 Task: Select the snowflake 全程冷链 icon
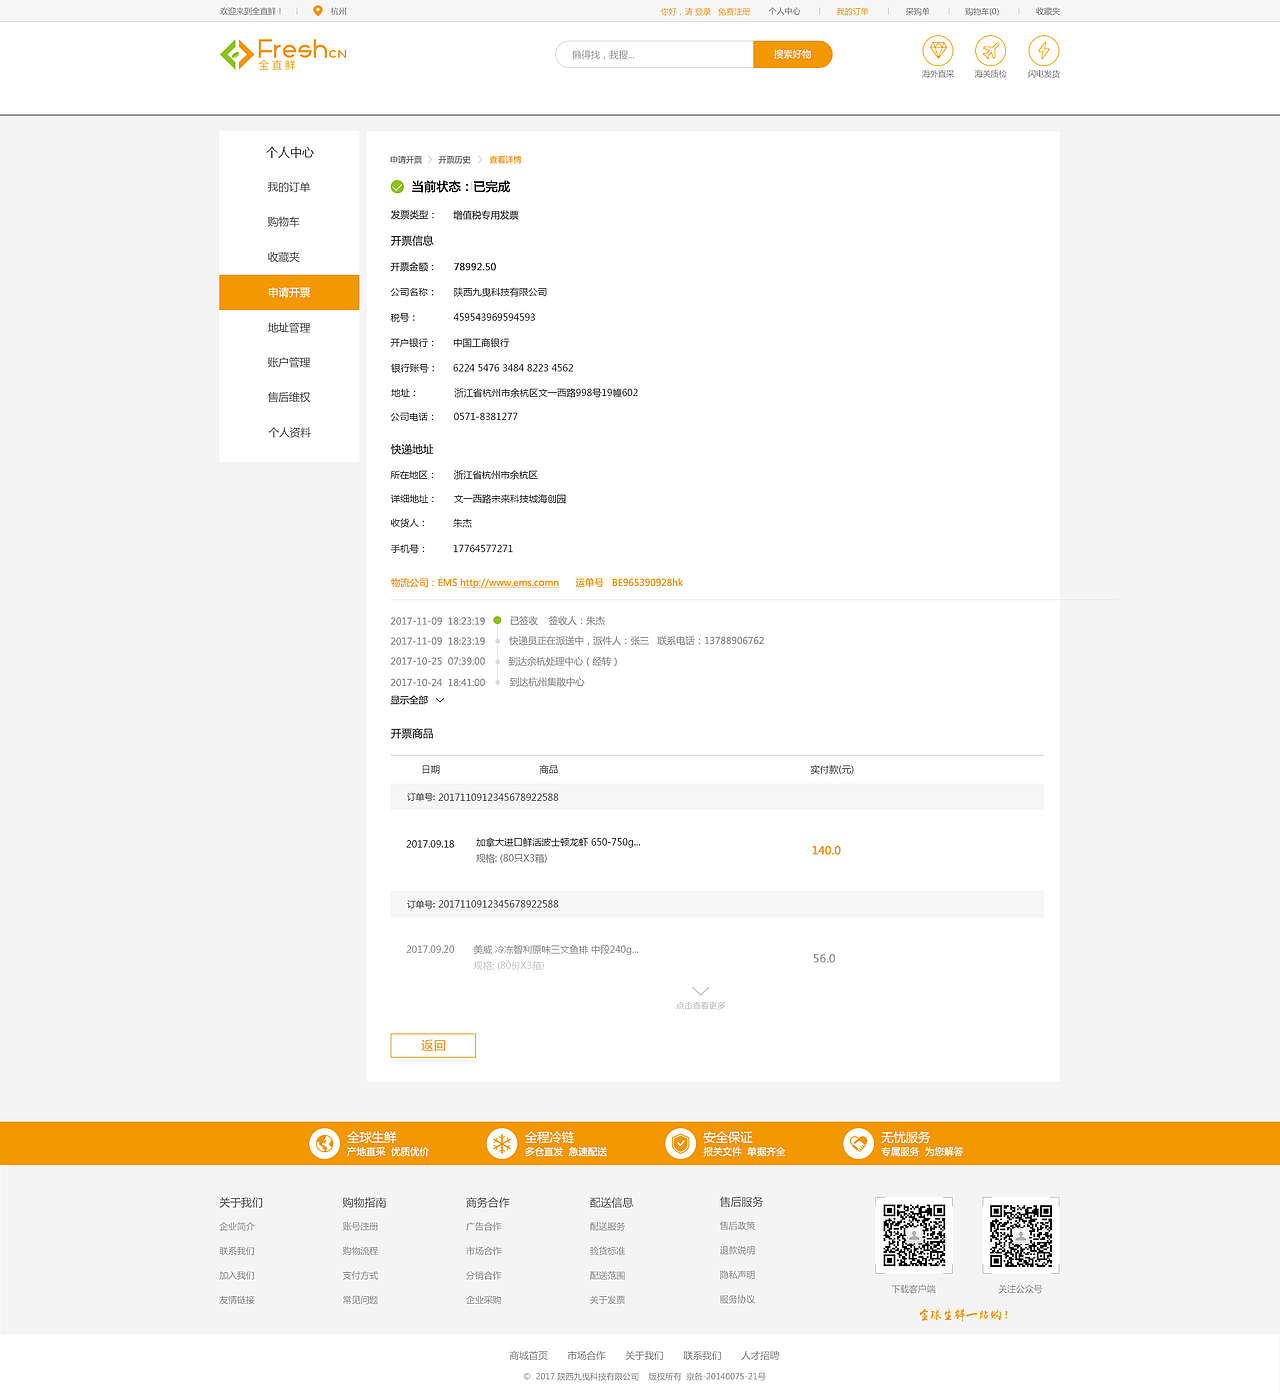point(501,1143)
